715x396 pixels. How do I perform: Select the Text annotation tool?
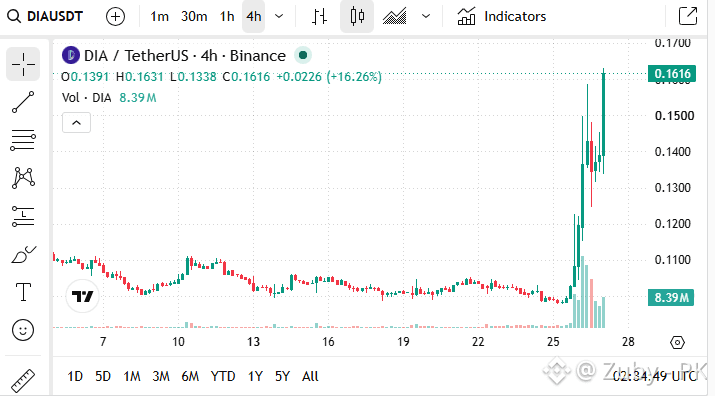click(x=23, y=292)
